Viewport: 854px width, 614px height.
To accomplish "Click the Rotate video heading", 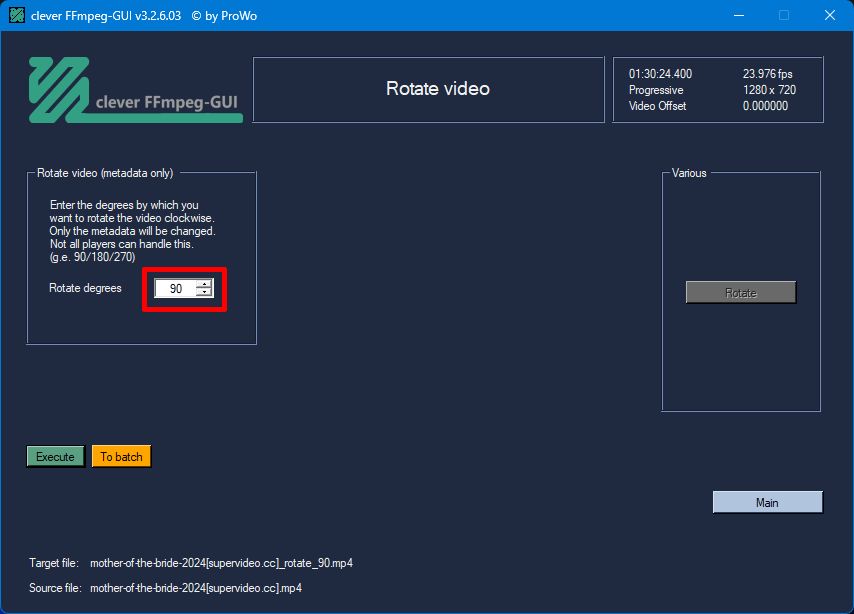I will 438,89.
